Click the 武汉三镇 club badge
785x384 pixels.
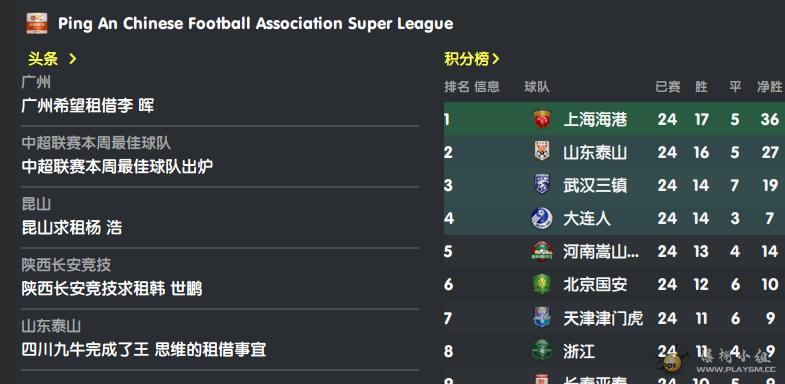point(542,185)
